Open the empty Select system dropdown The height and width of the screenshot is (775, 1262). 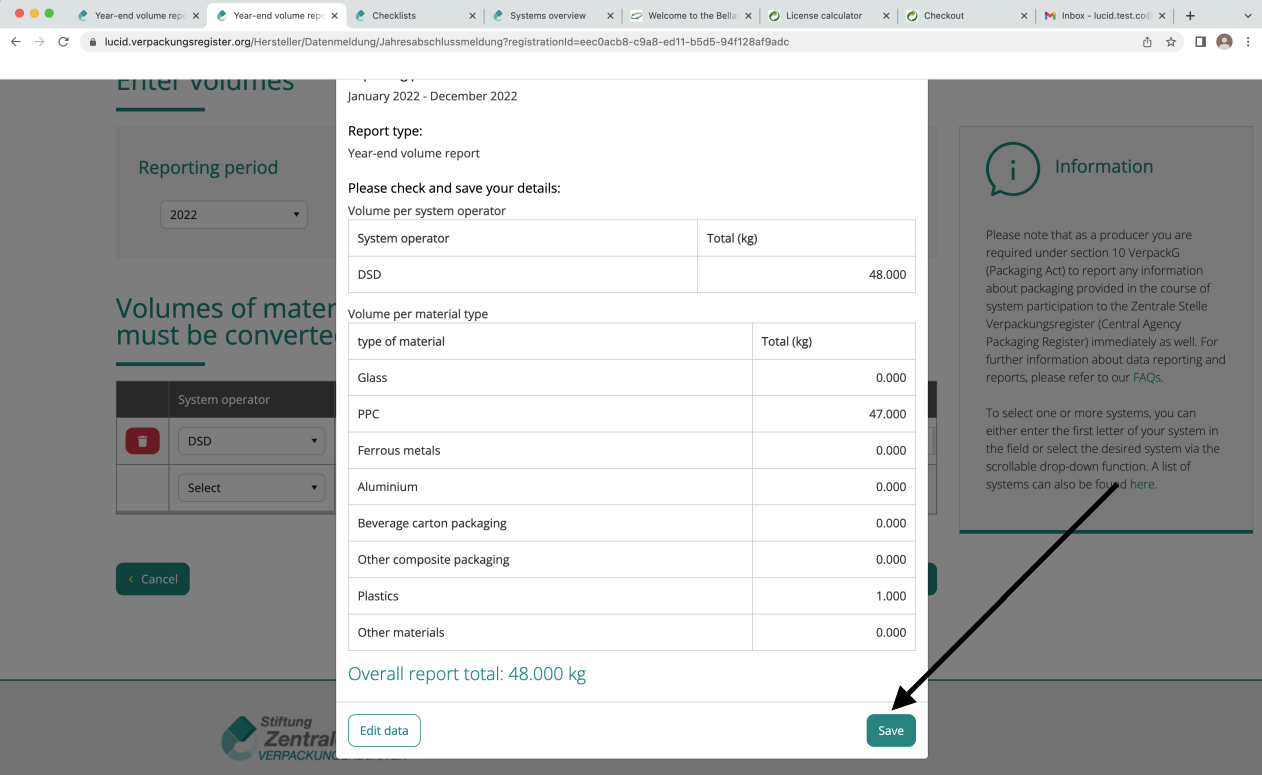251,488
